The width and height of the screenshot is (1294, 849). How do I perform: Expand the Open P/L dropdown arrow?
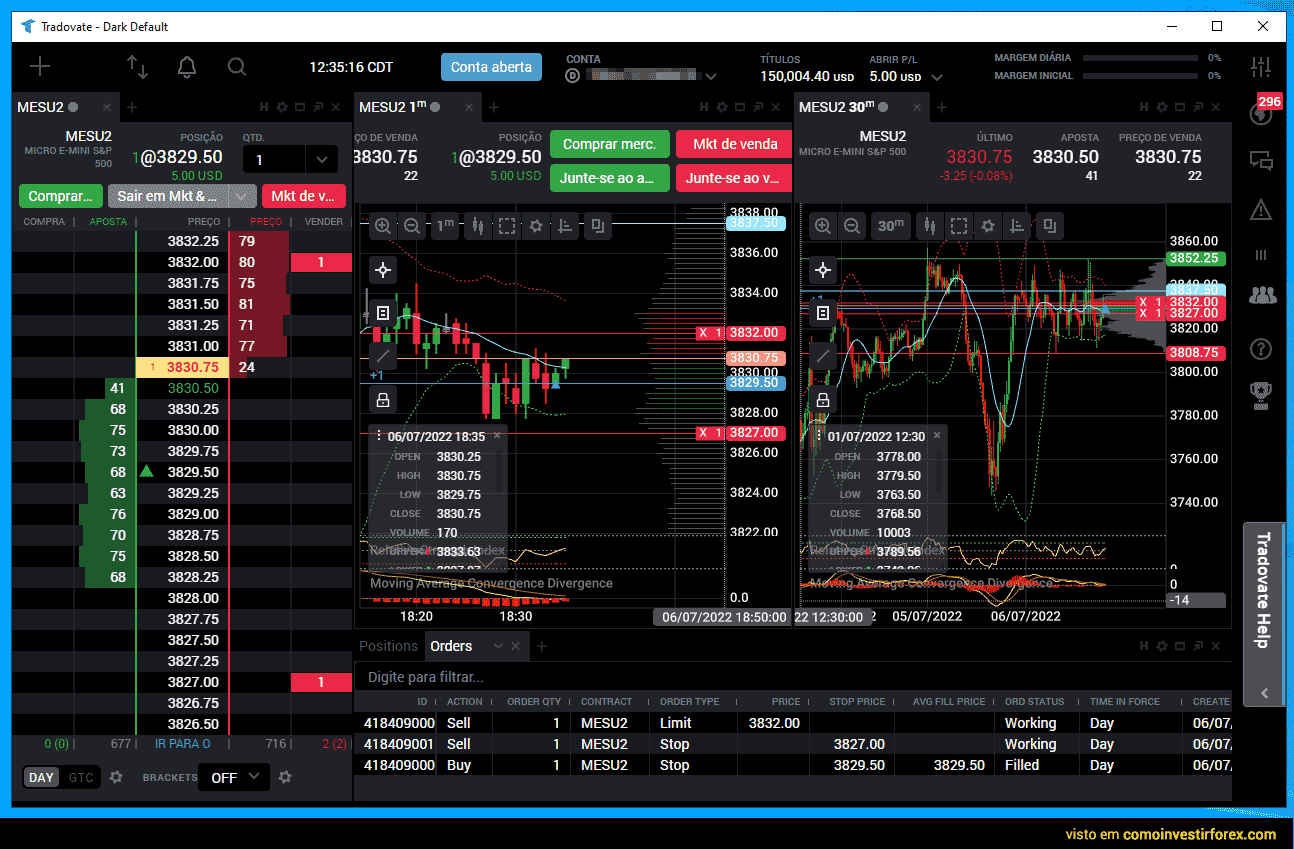coord(937,77)
